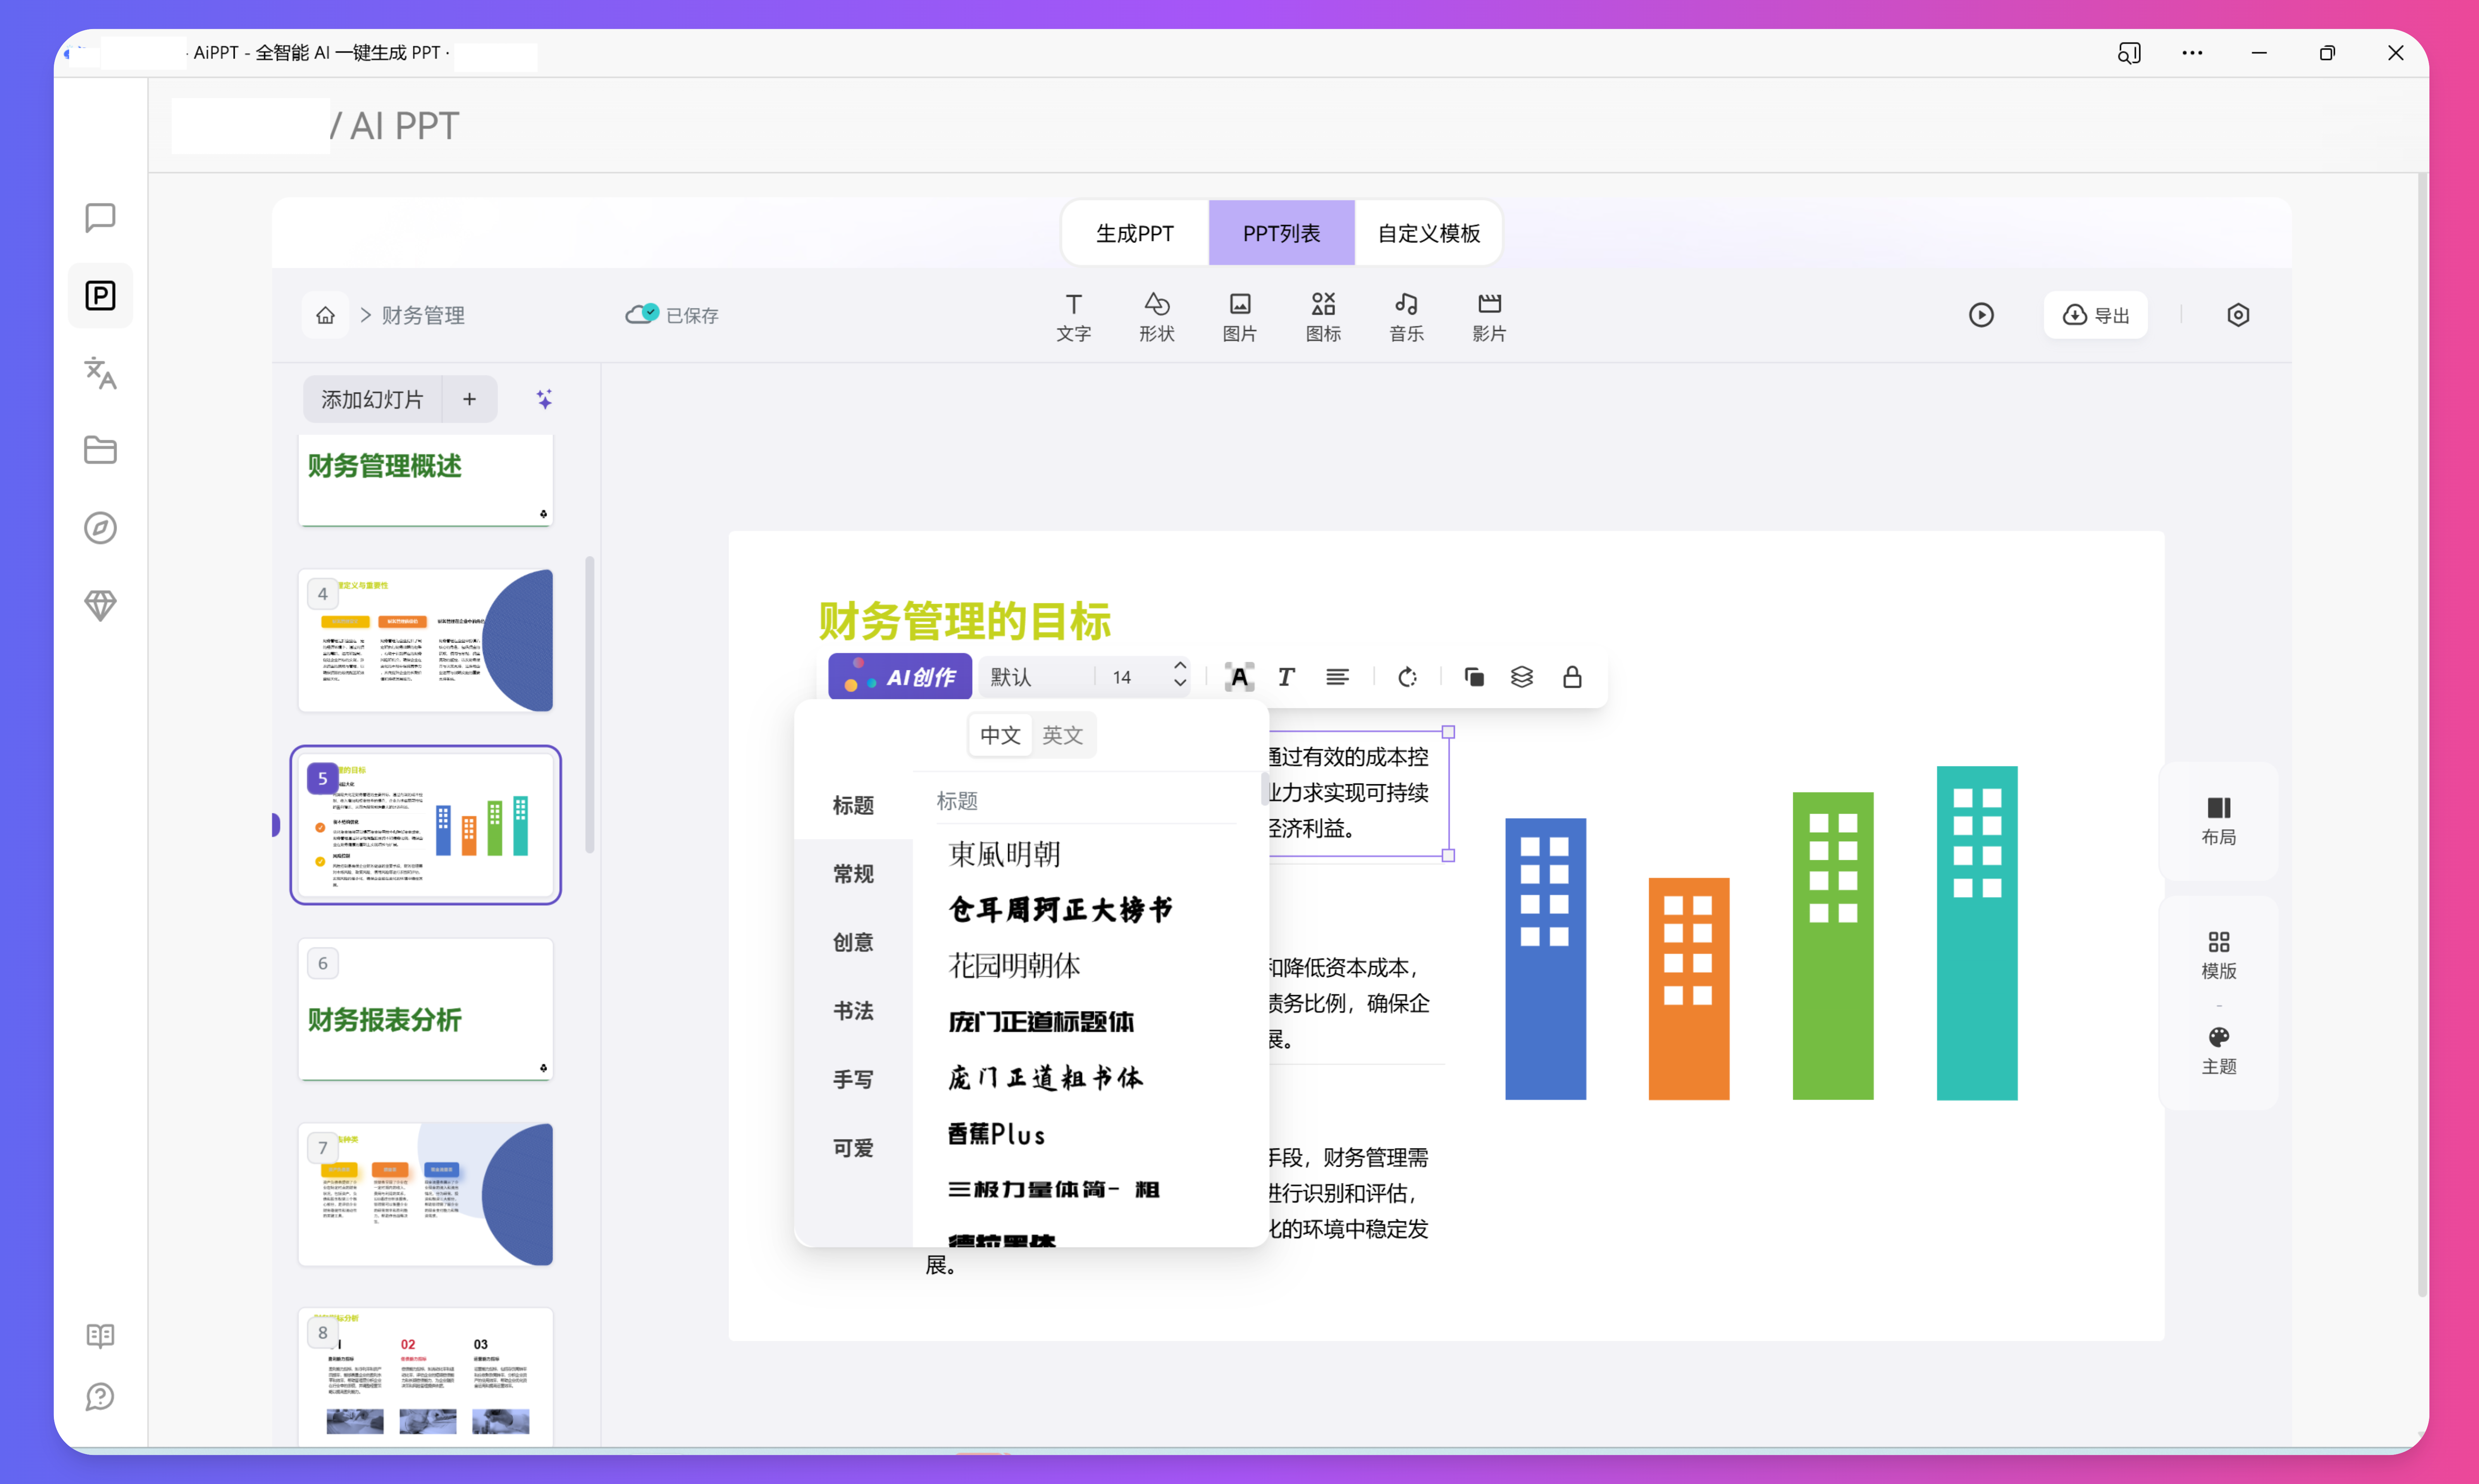Lock the selected text element
The width and height of the screenshot is (2479, 1484).
[x=1572, y=677]
